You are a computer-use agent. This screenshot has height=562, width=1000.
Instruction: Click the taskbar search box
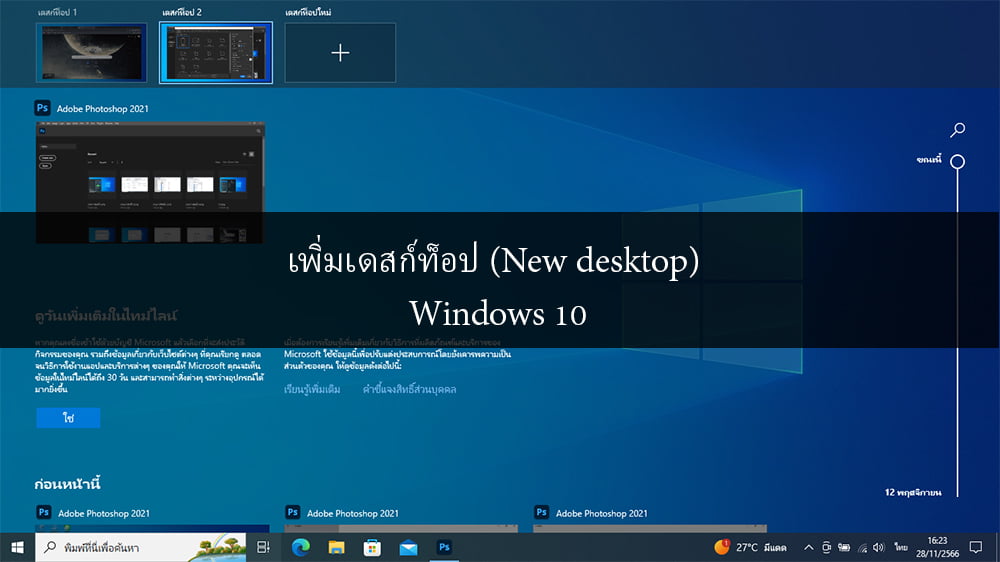(140, 547)
